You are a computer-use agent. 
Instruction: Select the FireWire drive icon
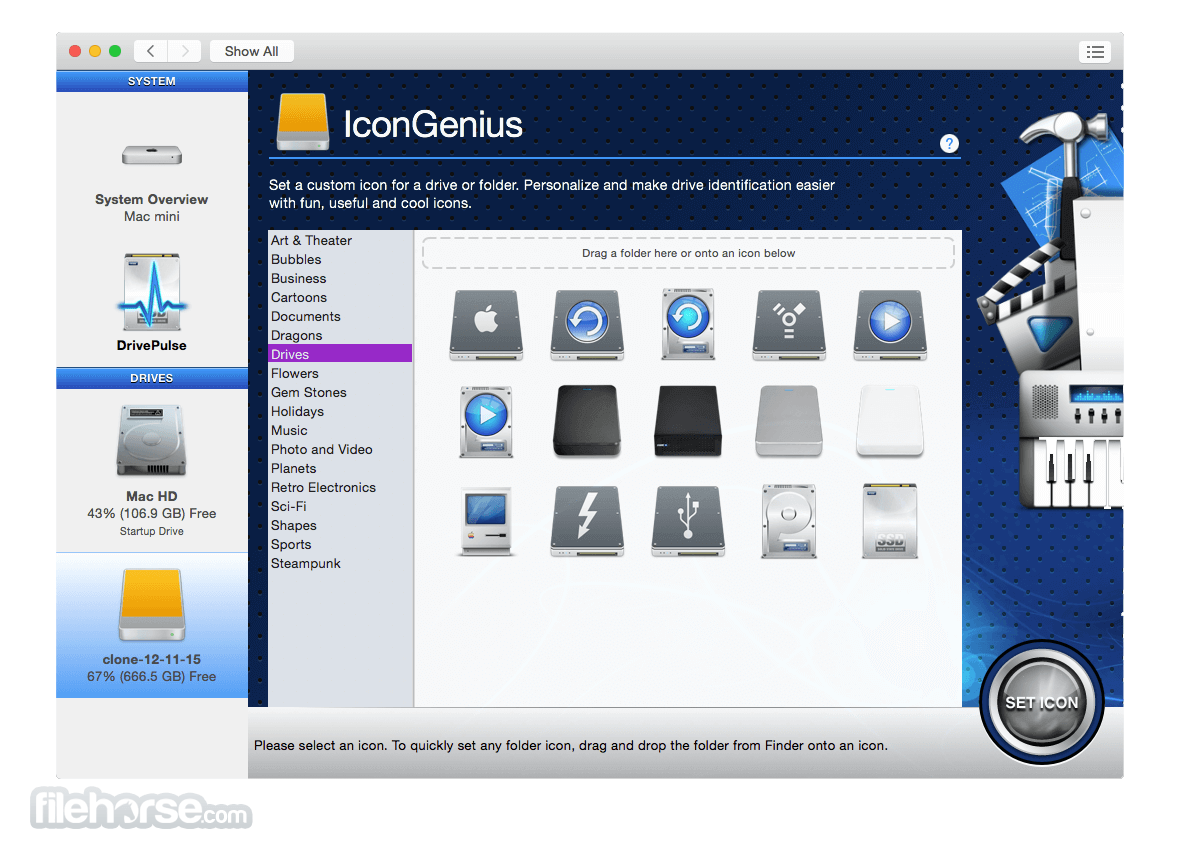tap(789, 324)
